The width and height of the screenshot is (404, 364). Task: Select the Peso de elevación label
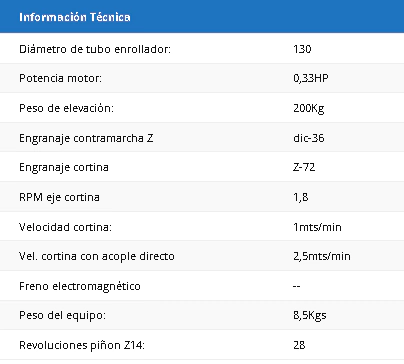(66, 108)
